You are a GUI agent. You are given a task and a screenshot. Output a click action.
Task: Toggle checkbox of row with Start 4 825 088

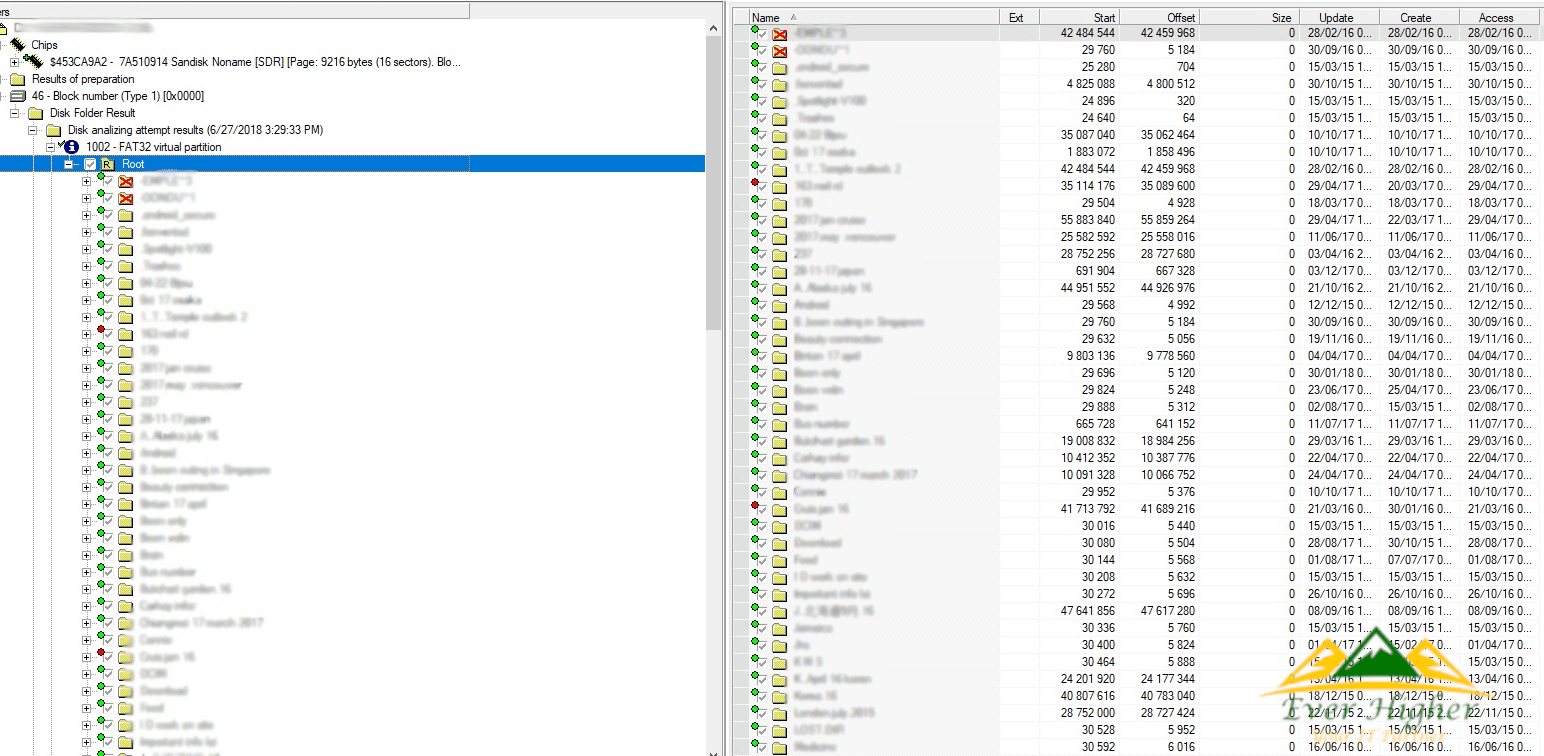764,85
